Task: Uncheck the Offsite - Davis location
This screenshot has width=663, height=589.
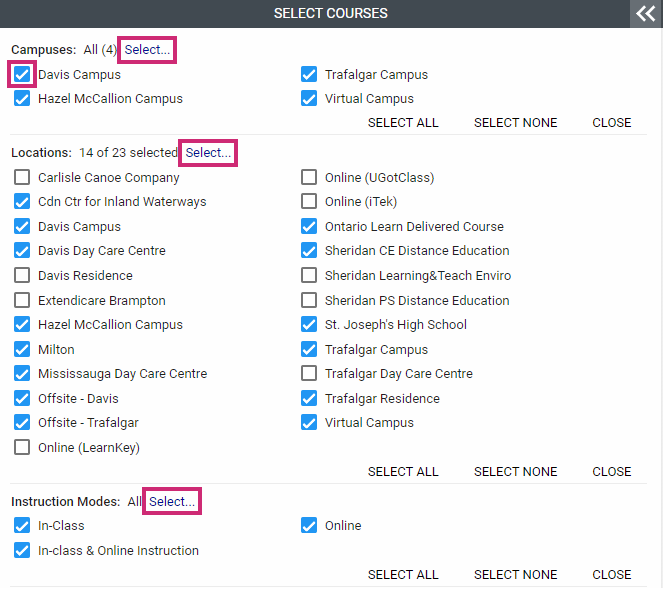Action: [22, 399]
